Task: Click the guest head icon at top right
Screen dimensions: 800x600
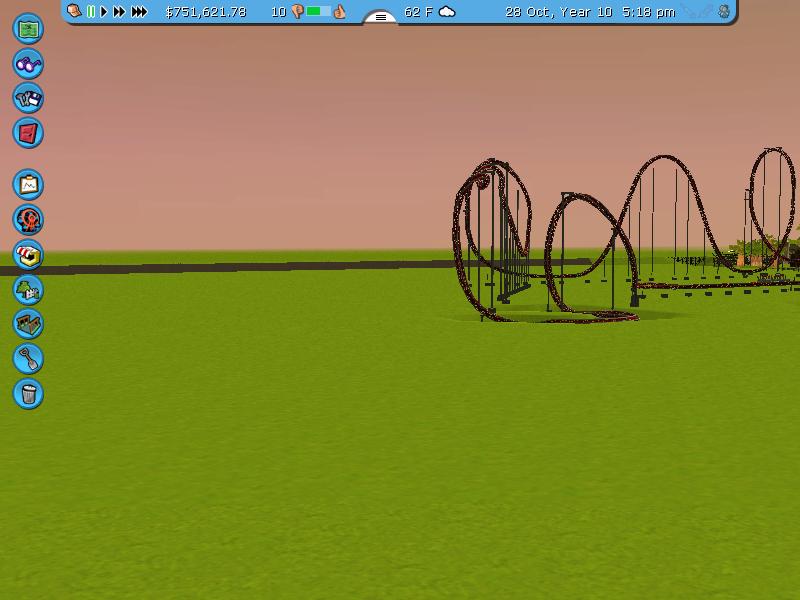Action: tap(723, 11)
